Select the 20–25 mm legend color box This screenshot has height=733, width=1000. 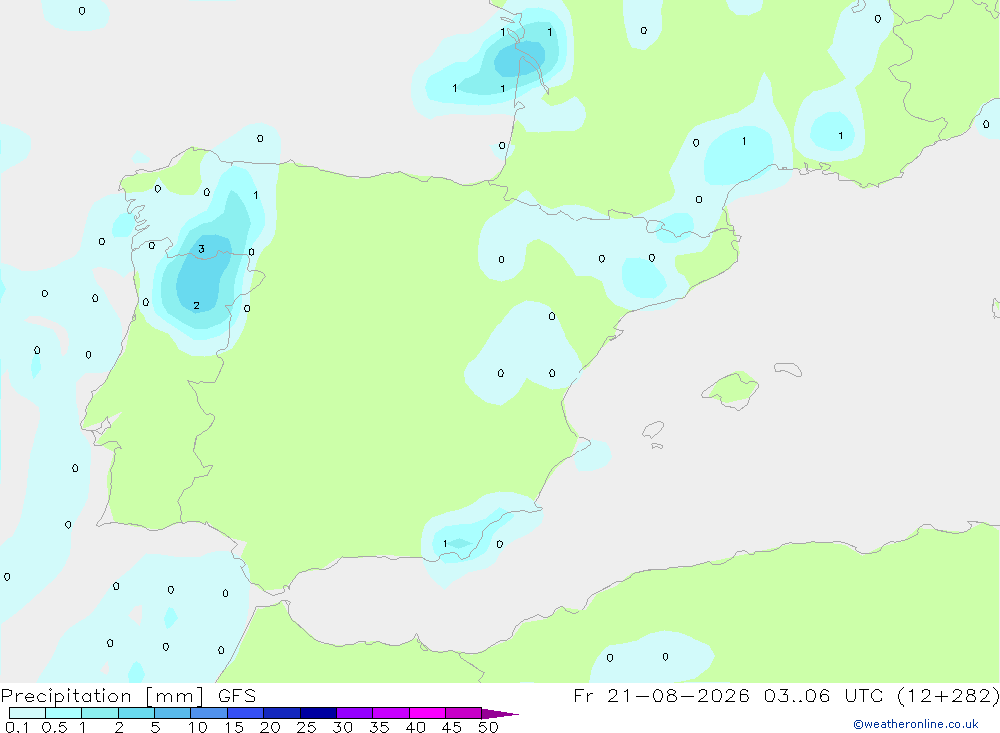282,713
